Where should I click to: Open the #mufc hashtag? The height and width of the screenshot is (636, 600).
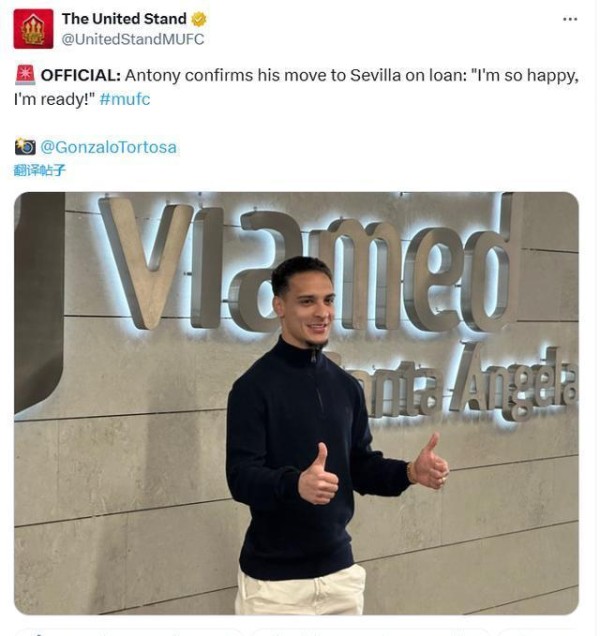[x=125, y=99]
